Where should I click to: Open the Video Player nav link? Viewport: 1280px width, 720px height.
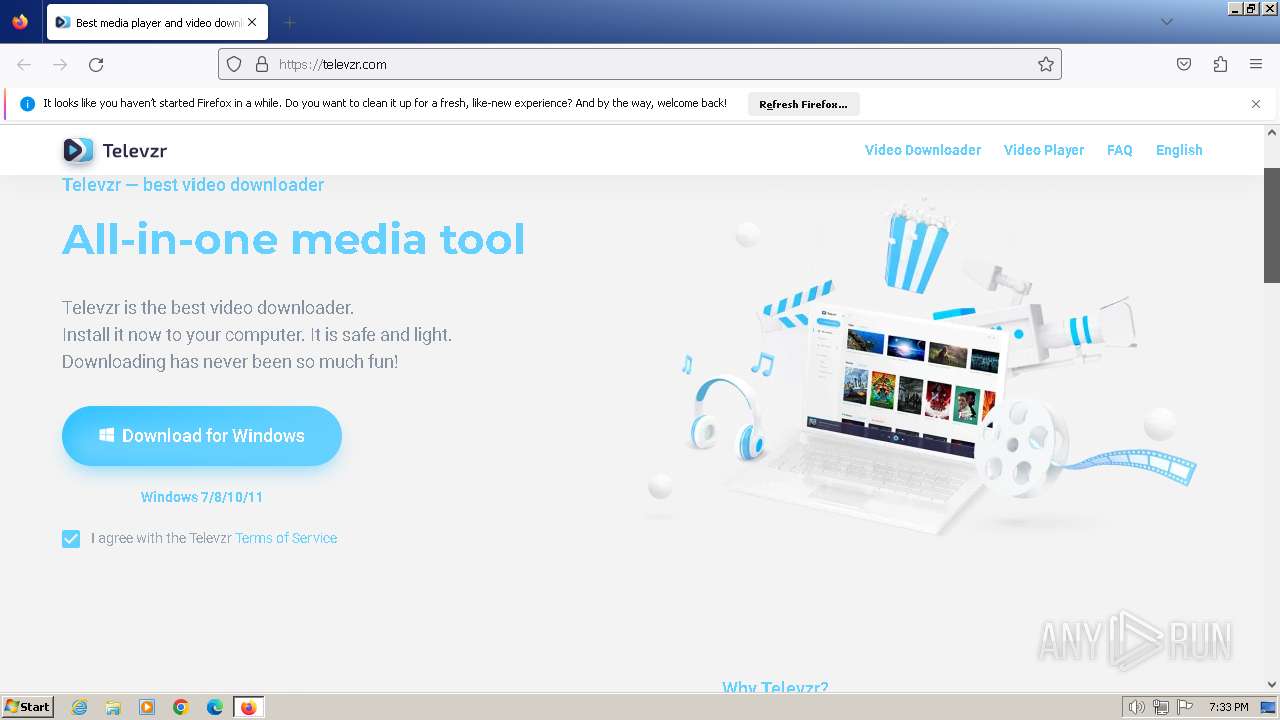coord(1044,150)
